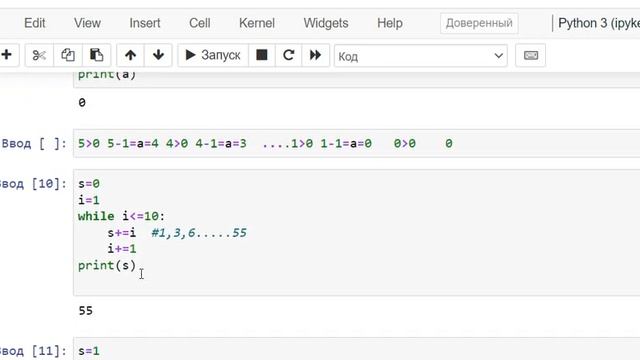
Task: Click into the cell with 5>0 5-1=a=4
Action: (x=357, y=143)
